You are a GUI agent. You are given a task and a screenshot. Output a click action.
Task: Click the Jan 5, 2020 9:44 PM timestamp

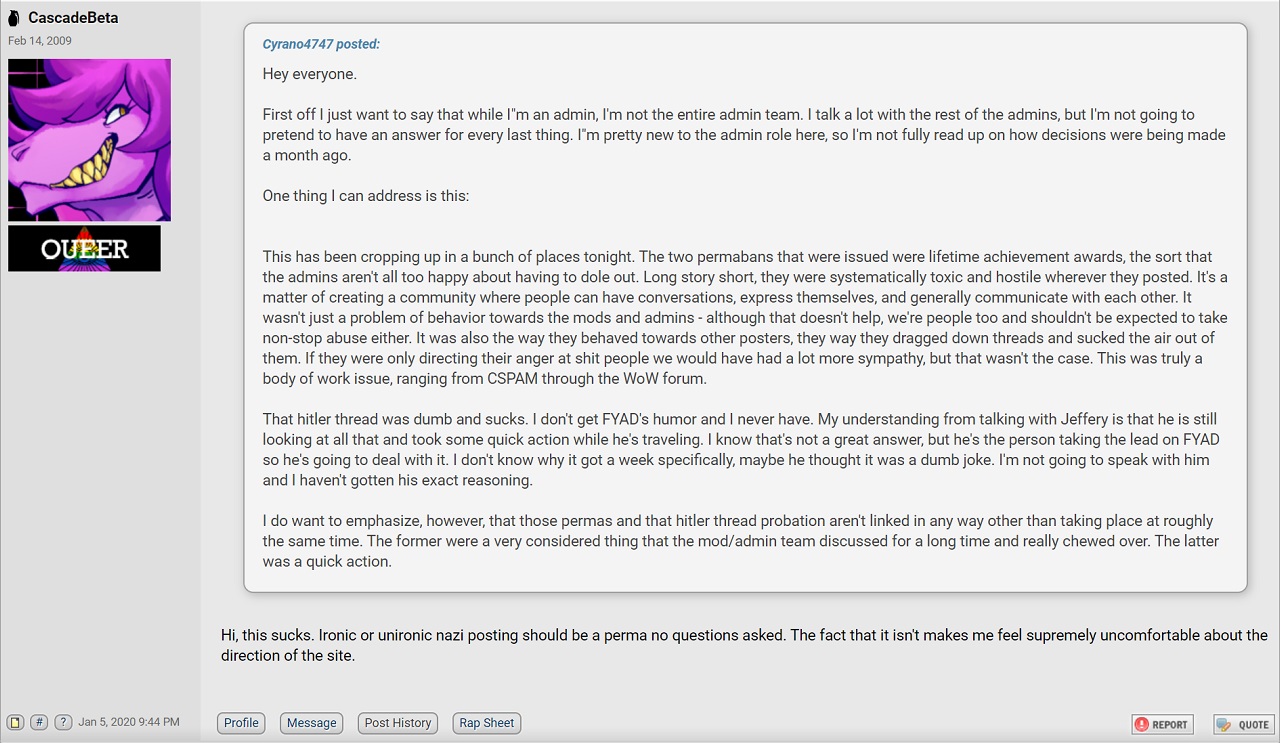[x=129, y=722]
